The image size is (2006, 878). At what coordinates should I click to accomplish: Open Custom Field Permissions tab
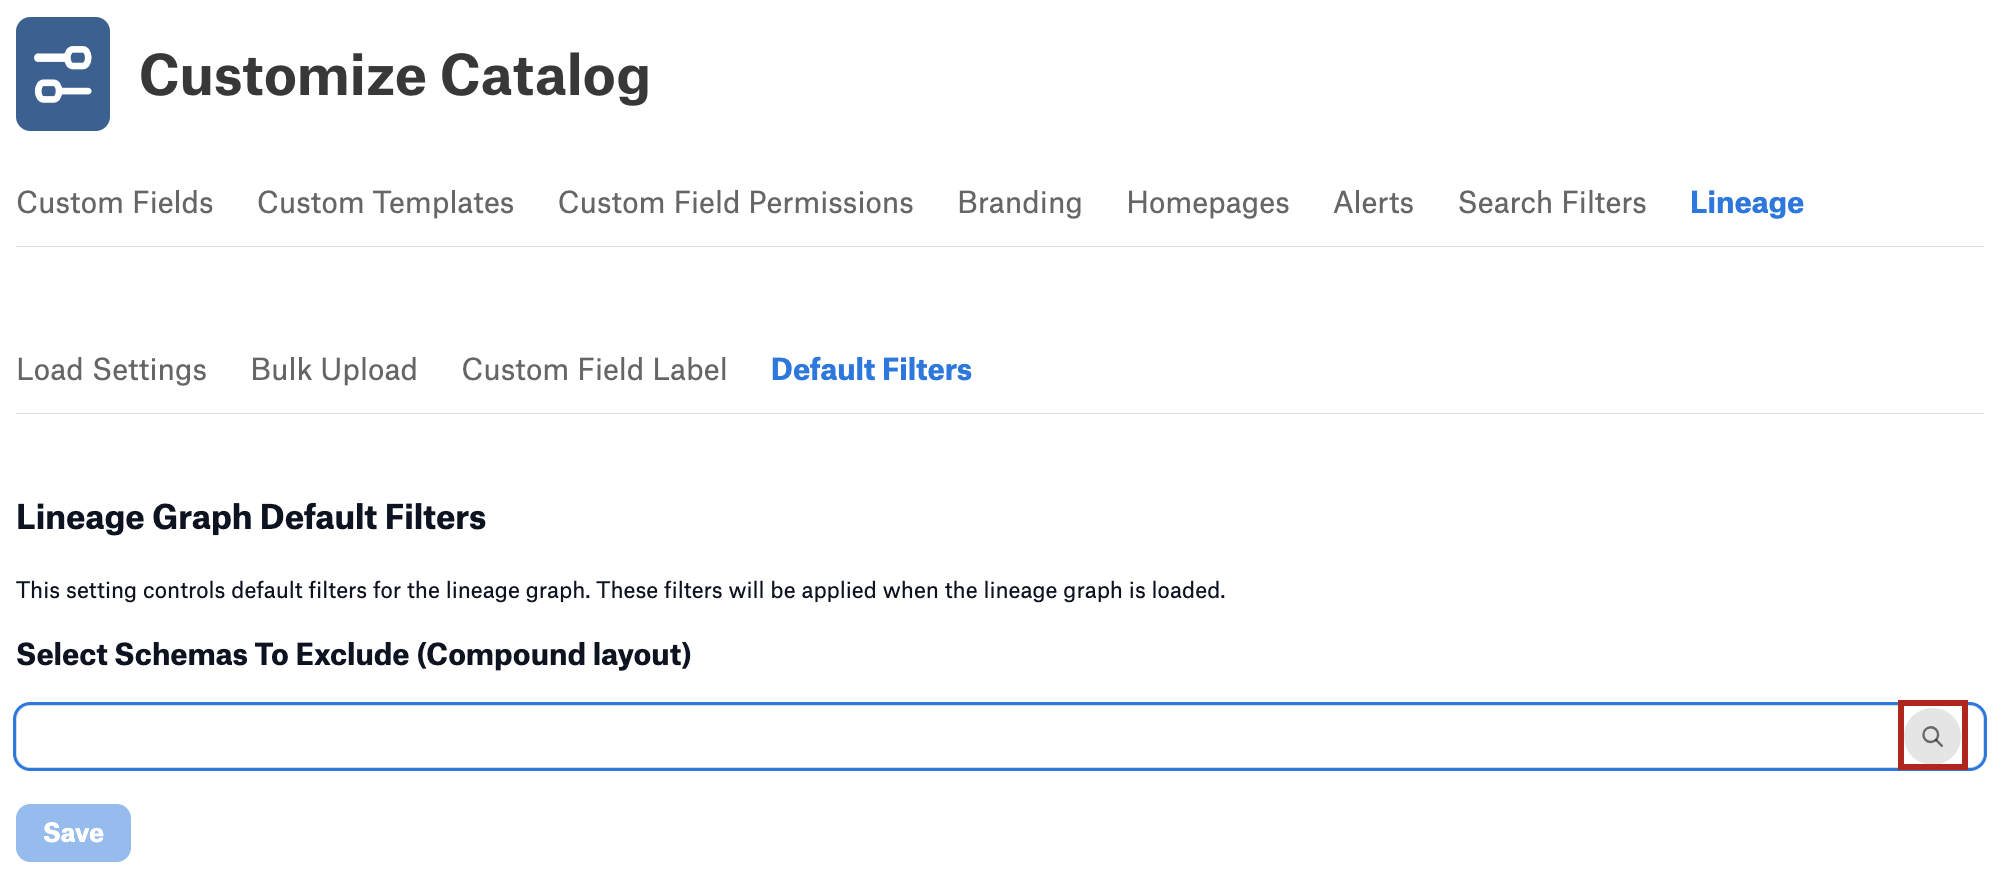735,203
